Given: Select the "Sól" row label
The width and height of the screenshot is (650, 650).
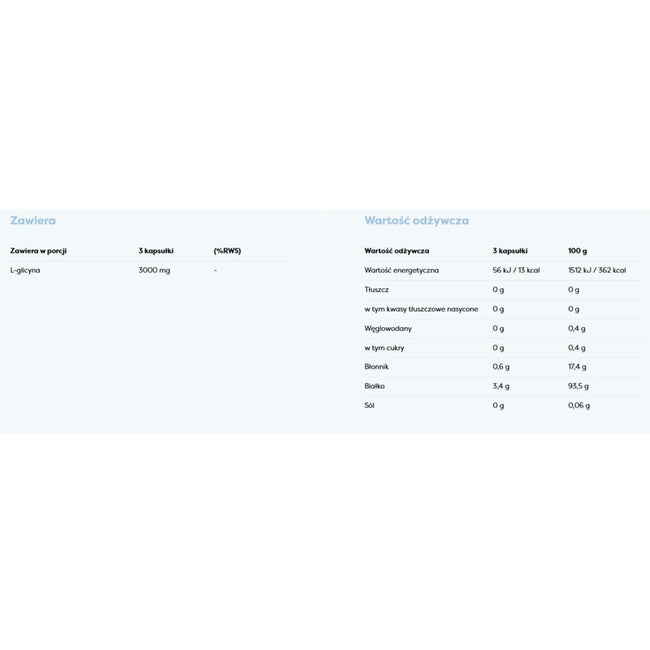Looking at the screenshot, I should pos(370,405).
